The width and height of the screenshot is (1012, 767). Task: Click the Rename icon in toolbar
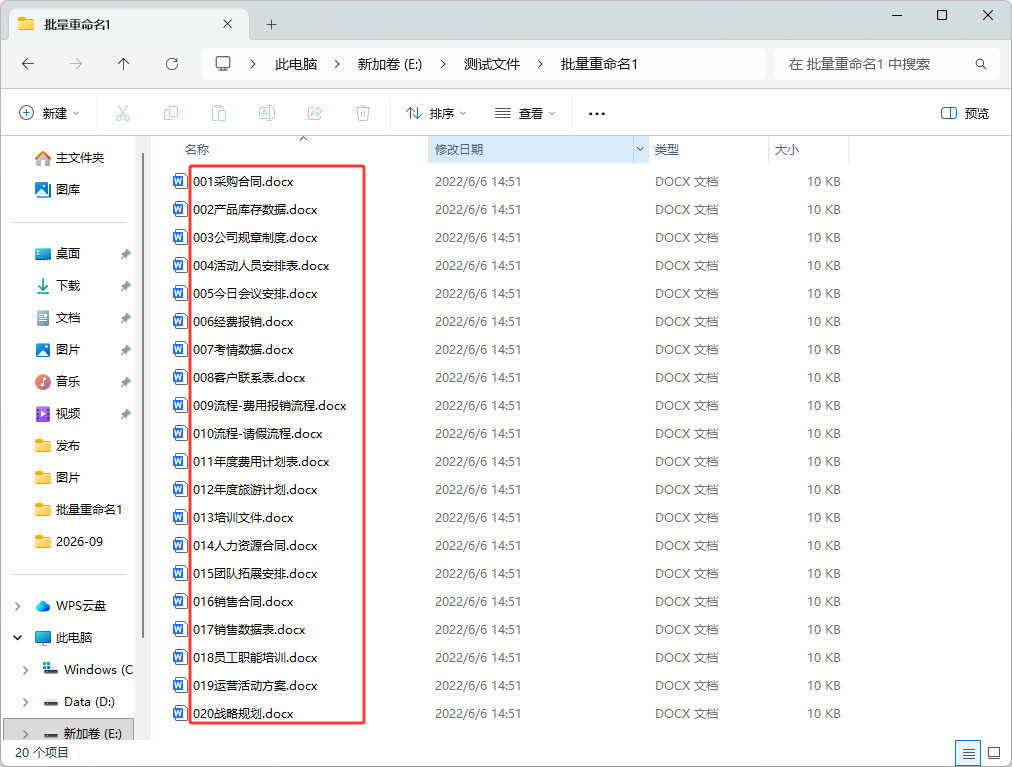coord(267,114)
